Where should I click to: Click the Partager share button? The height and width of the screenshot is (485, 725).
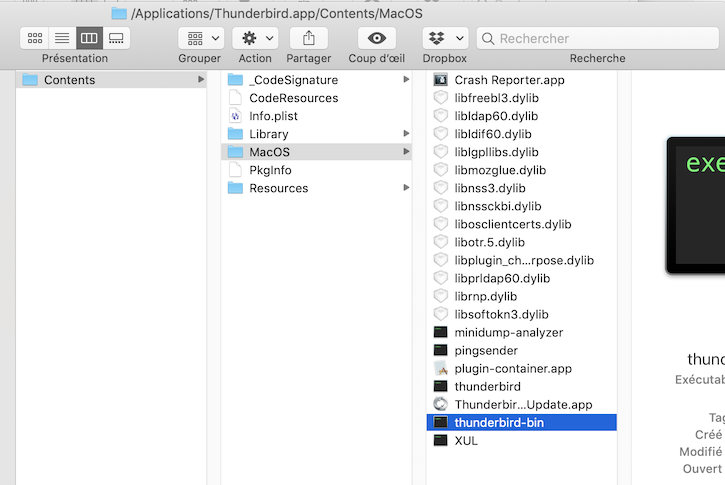[x=309, y=38]
